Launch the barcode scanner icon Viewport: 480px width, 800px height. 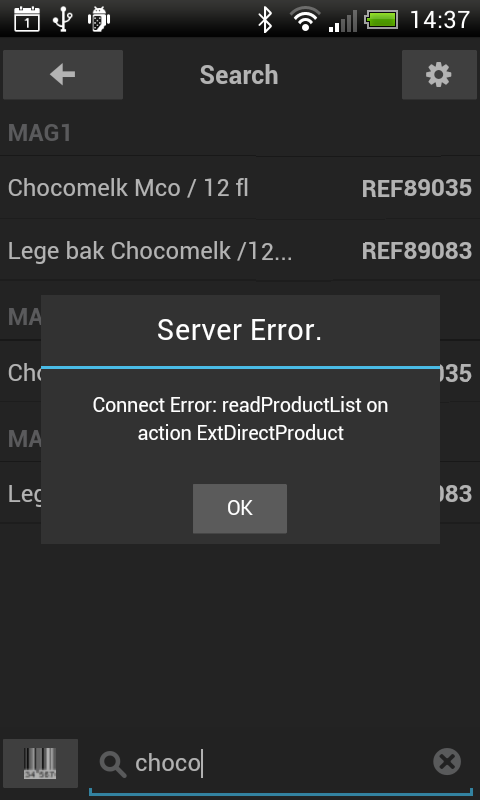(x=40, y=763)
